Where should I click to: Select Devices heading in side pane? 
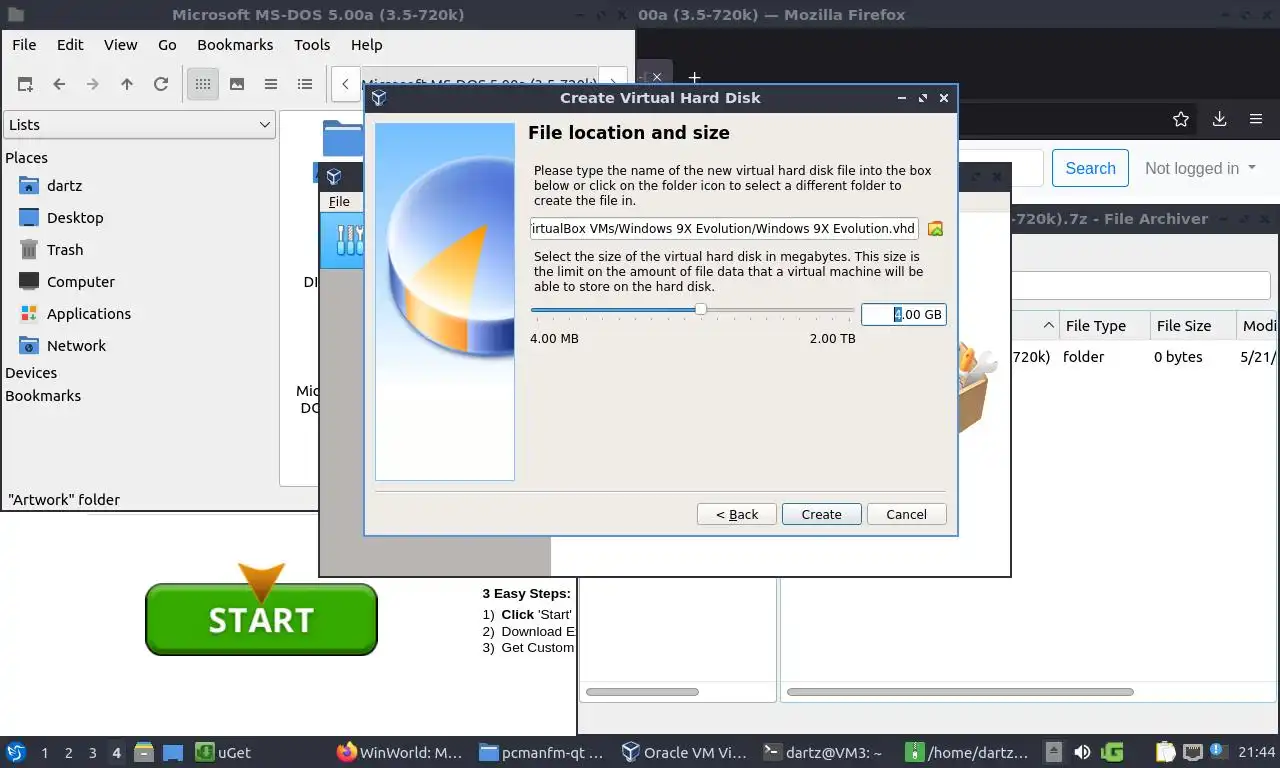(31, 373)
